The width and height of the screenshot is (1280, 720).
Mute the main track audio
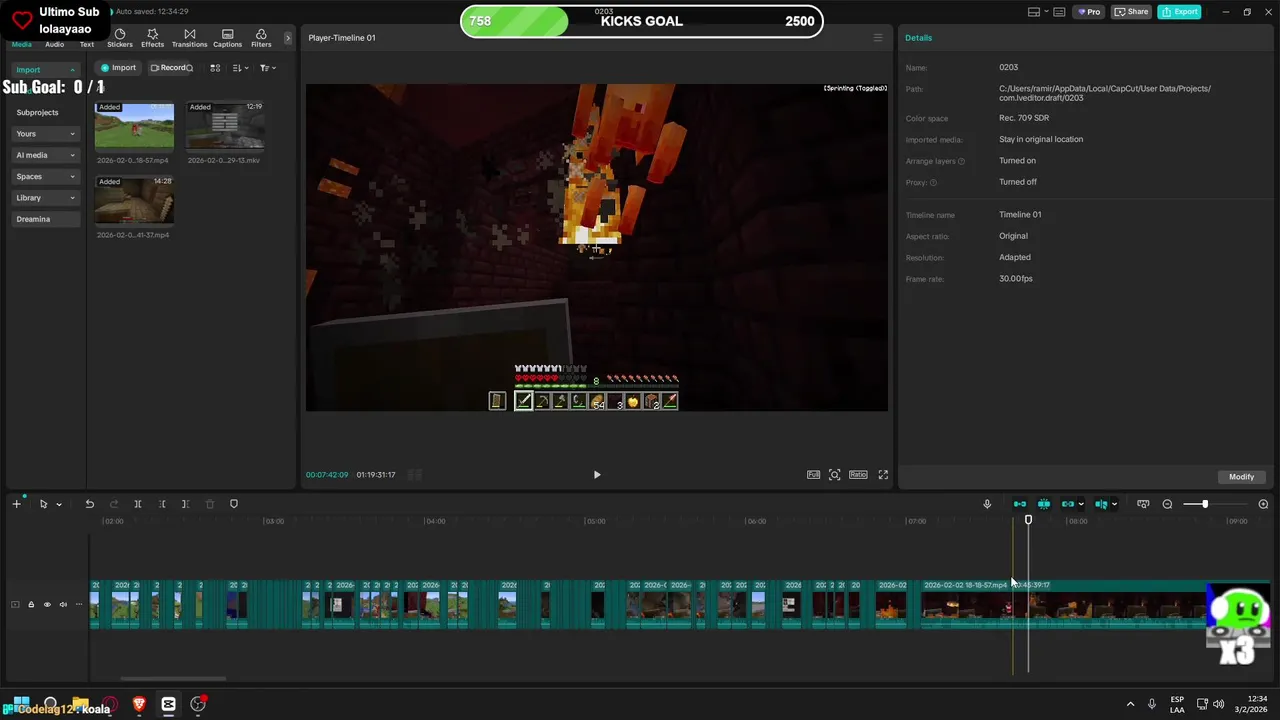63,604
